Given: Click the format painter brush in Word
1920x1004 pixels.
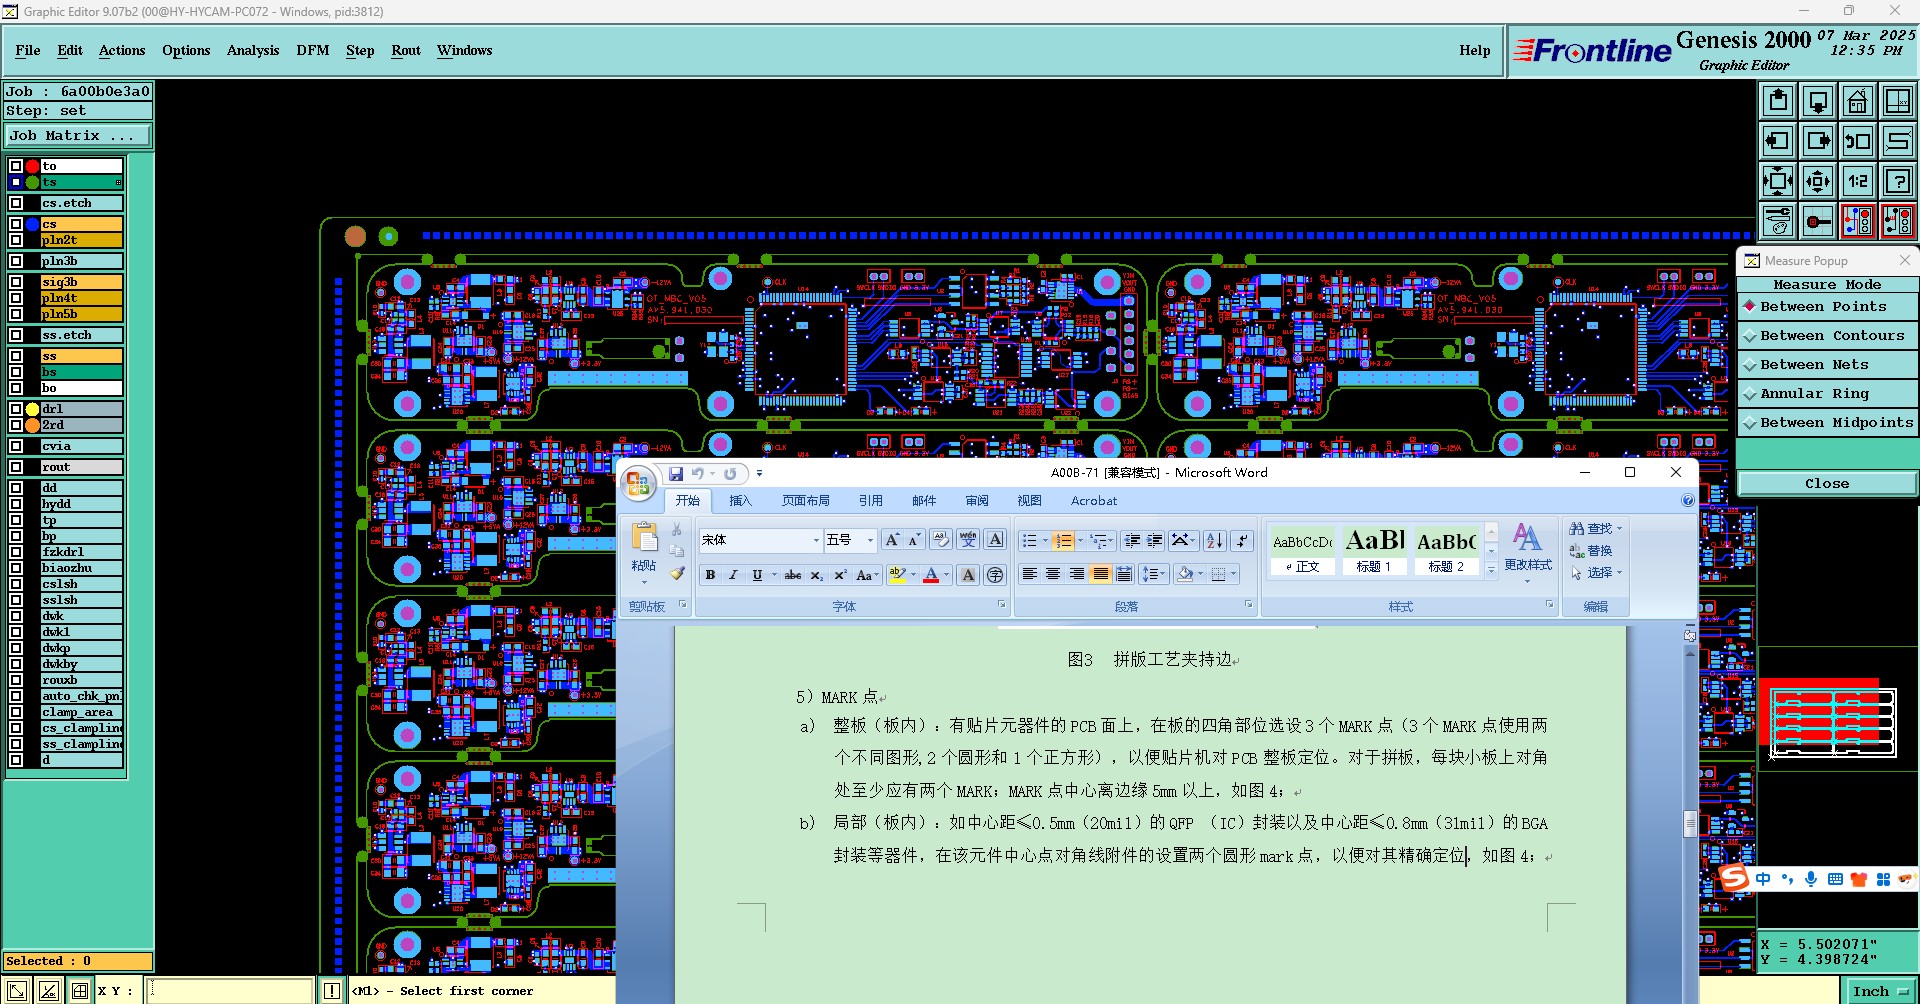Looking at the screenshot, I should click(x=677, y=573).
